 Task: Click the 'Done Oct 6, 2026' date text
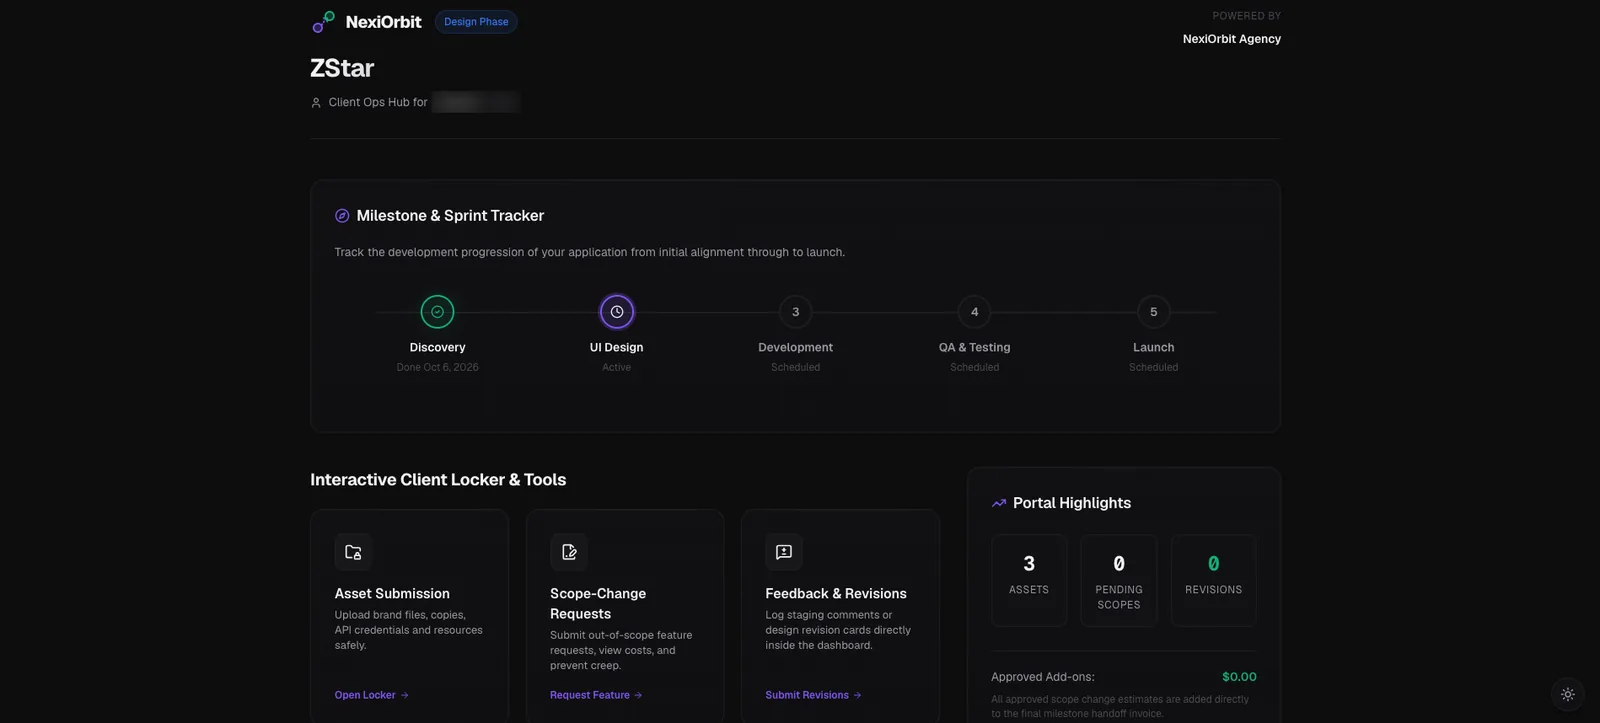[437, 367]
